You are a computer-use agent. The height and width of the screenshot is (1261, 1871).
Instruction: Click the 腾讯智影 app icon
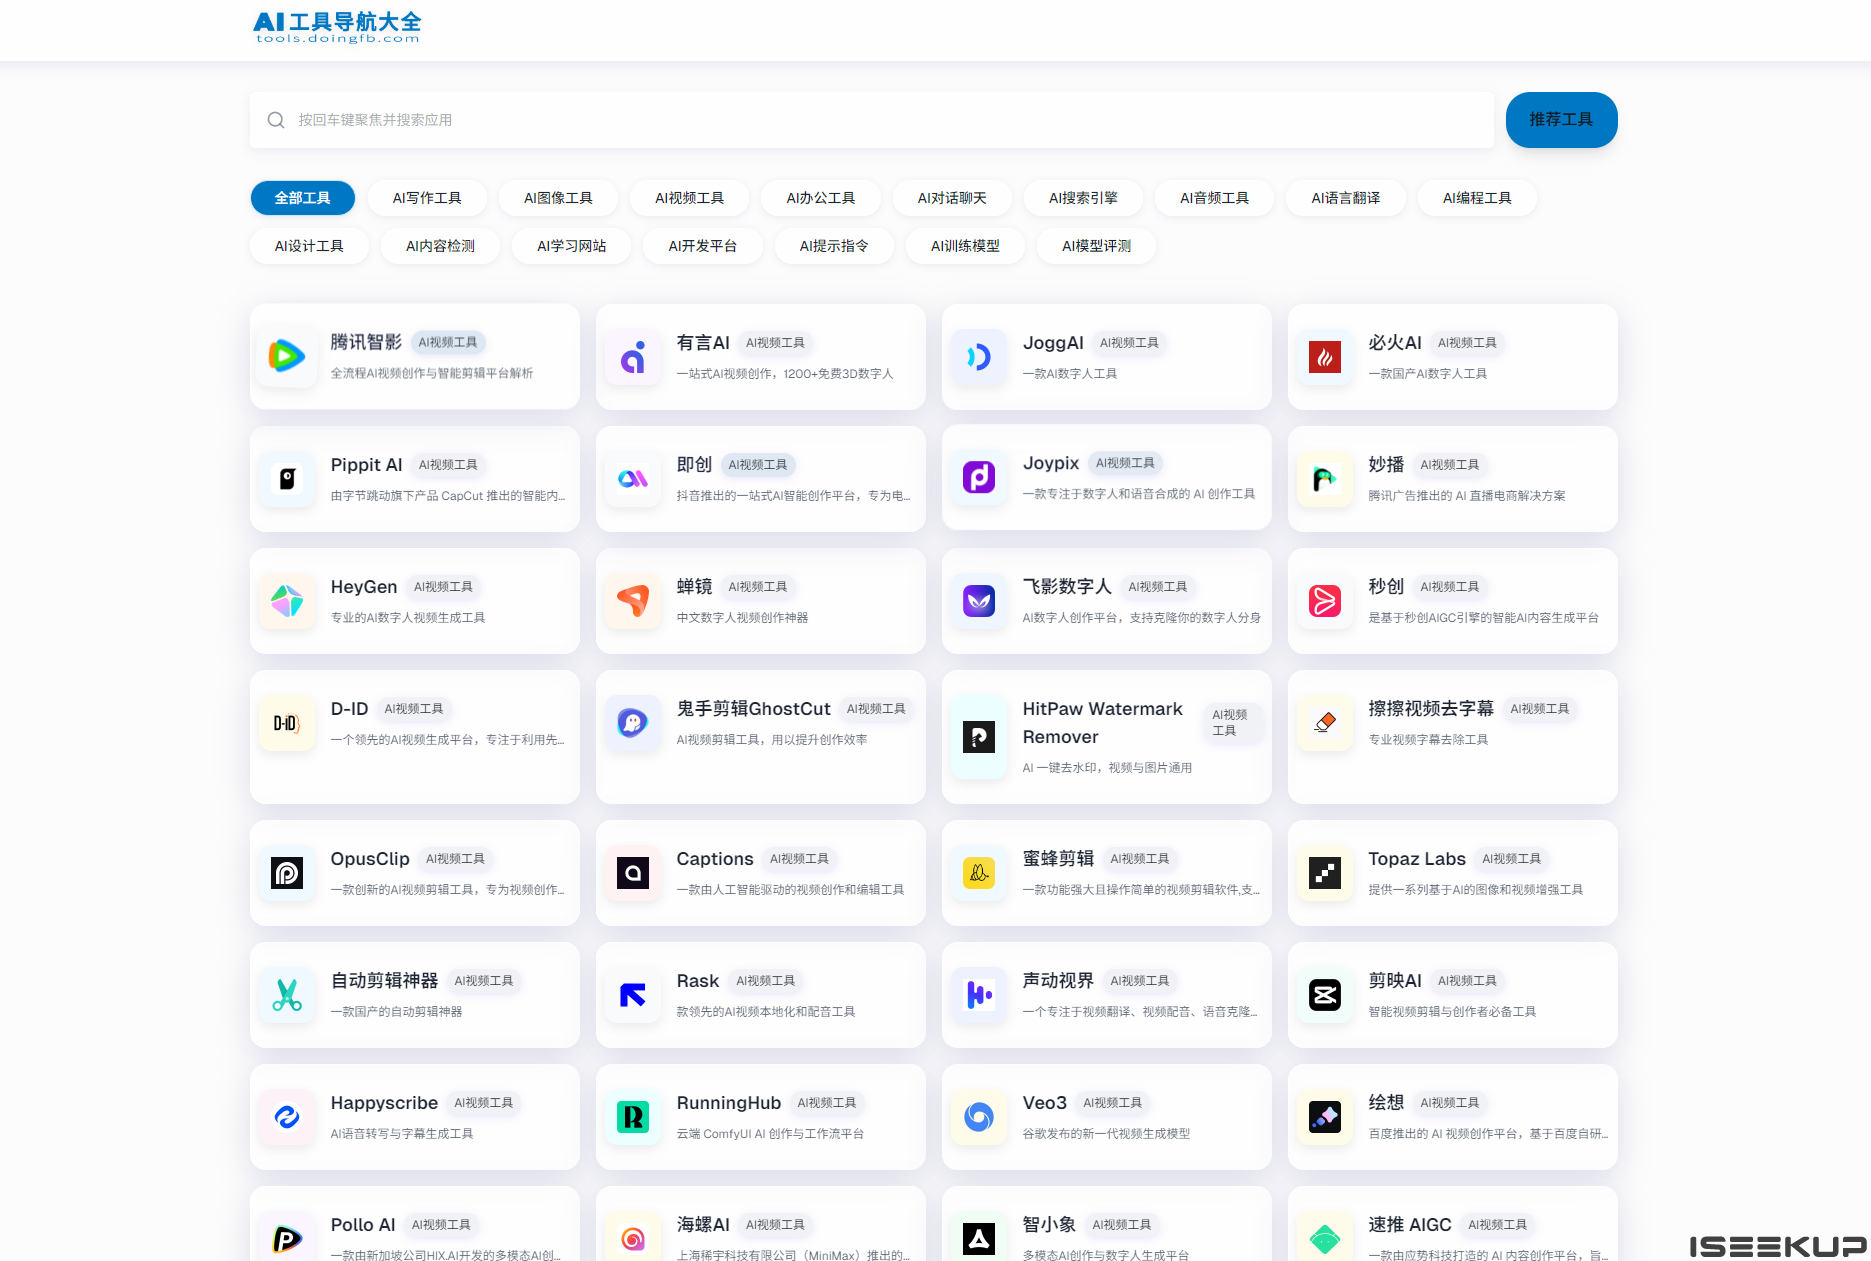pos(287,356)
